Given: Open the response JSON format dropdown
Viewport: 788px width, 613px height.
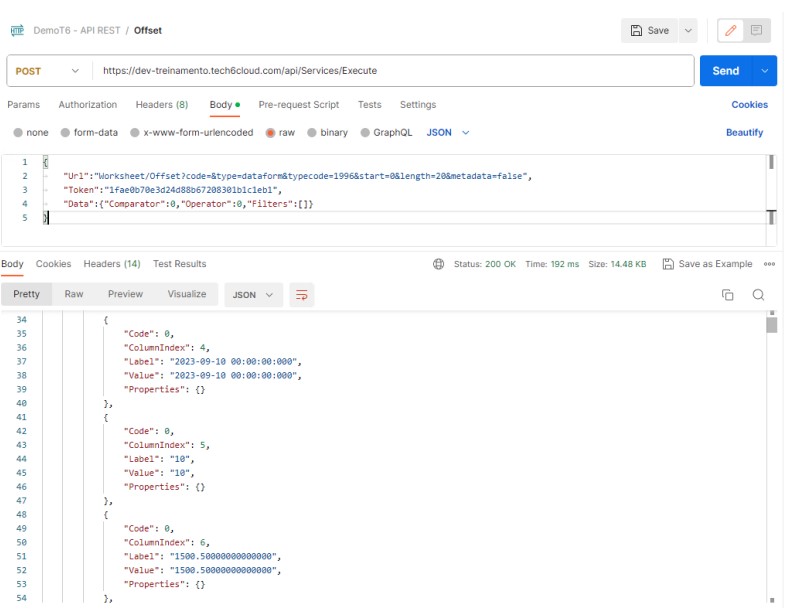Looking at the screenshot, I should point(253,295).
